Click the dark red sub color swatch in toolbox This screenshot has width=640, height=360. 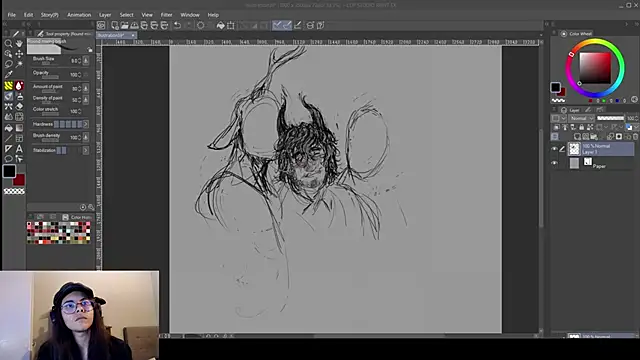pos(19,180)
